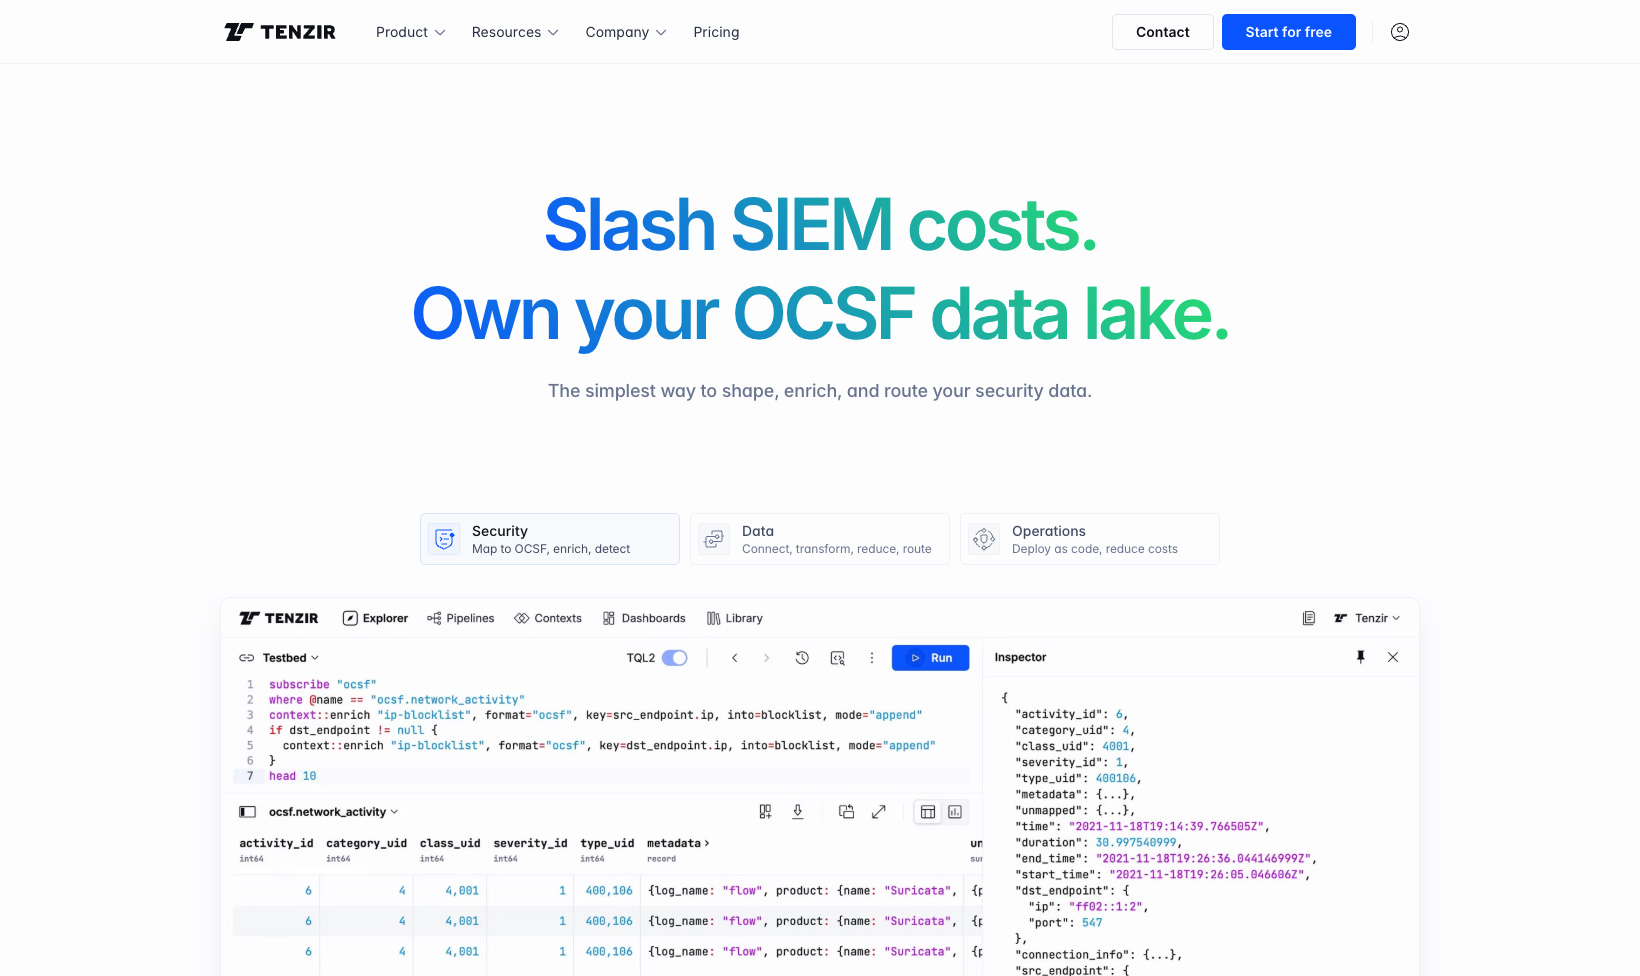Click the Contexts icon

pyautogui.click(x=521, y=618)
